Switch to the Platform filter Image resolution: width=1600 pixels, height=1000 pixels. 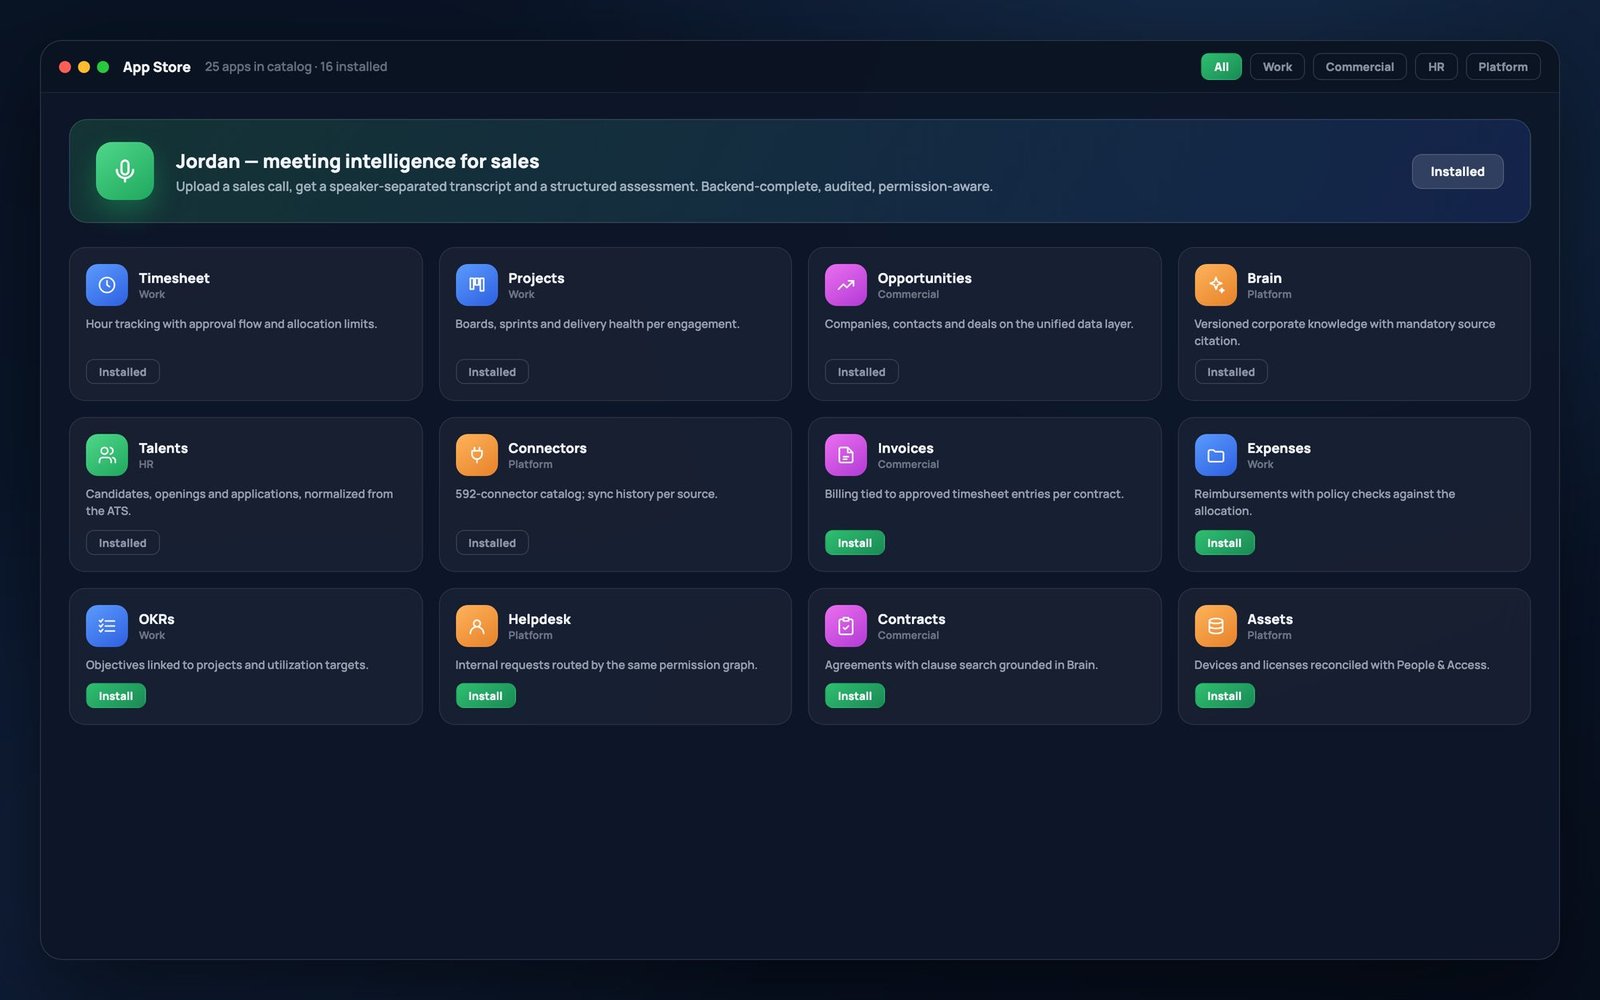[x=1503, y=67]
